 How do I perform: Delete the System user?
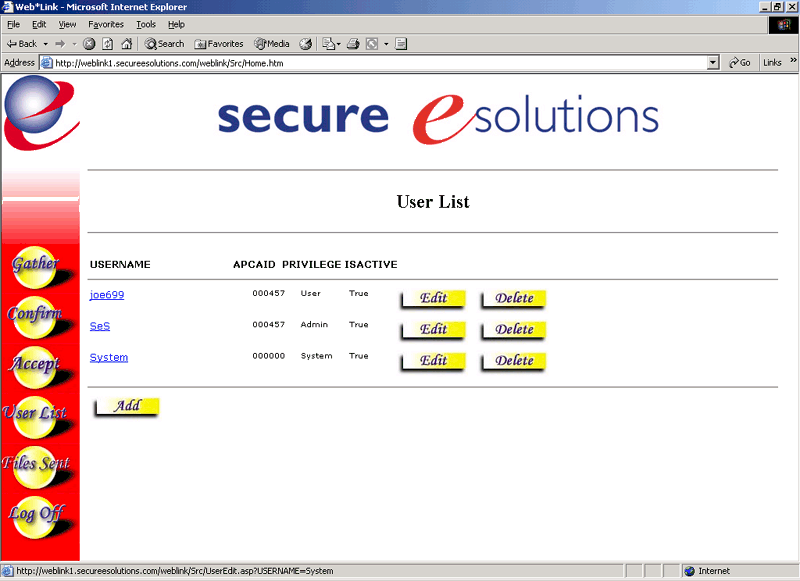(513, 361)
